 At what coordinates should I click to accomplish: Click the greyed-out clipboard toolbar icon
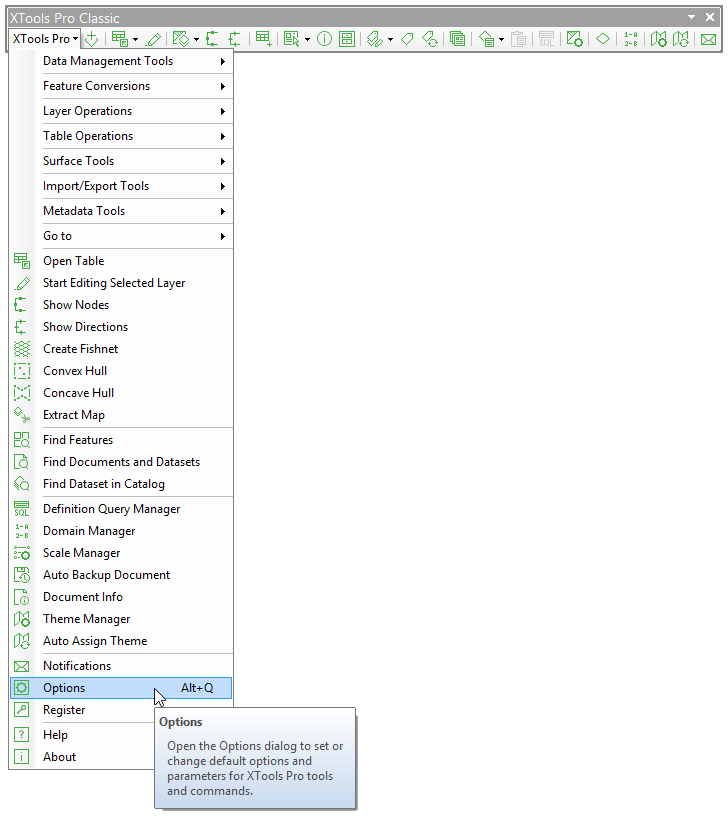518,39
